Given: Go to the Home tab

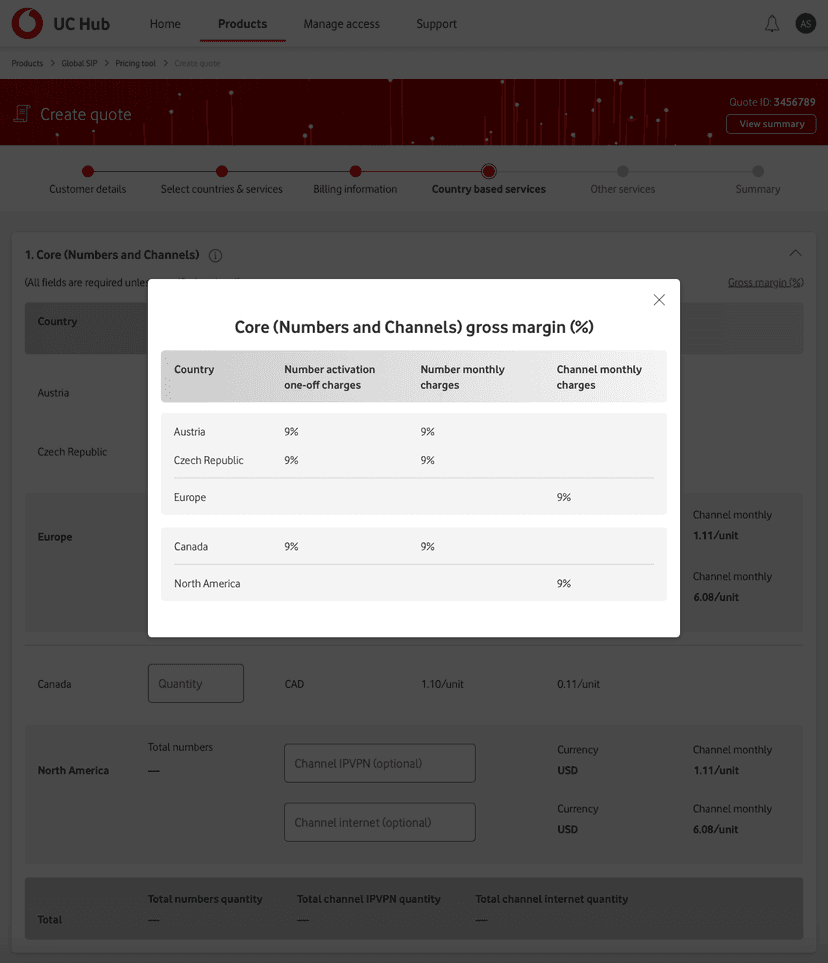Looking at the screenshot, I should pyautogui.click(x=165, y=24).
